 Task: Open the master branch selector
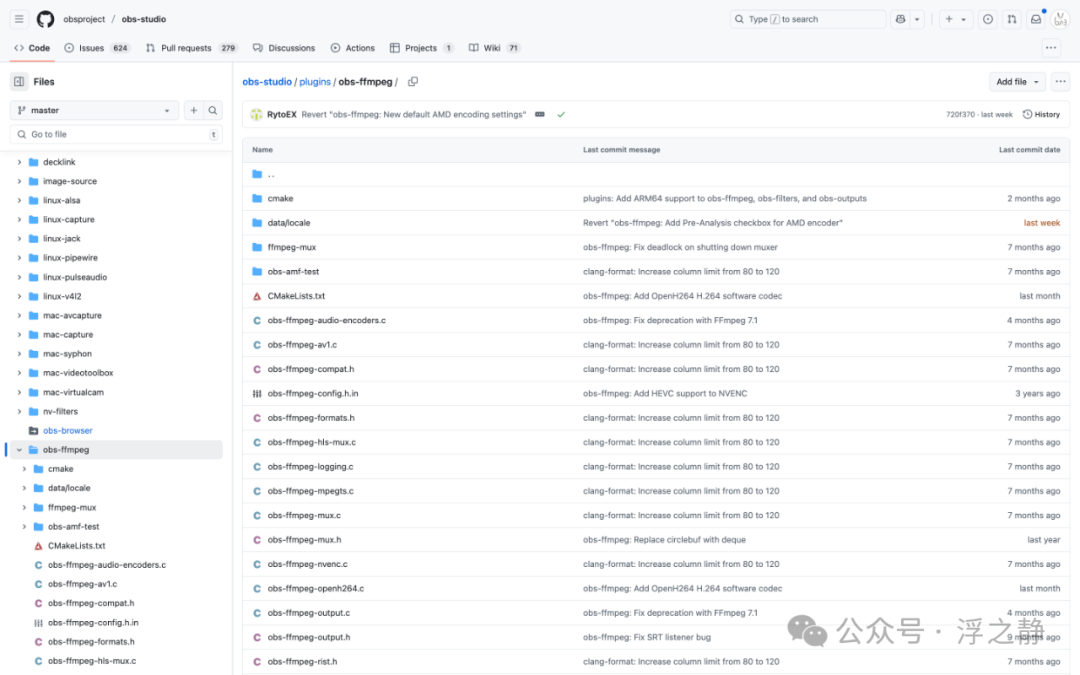click(94, 110)
